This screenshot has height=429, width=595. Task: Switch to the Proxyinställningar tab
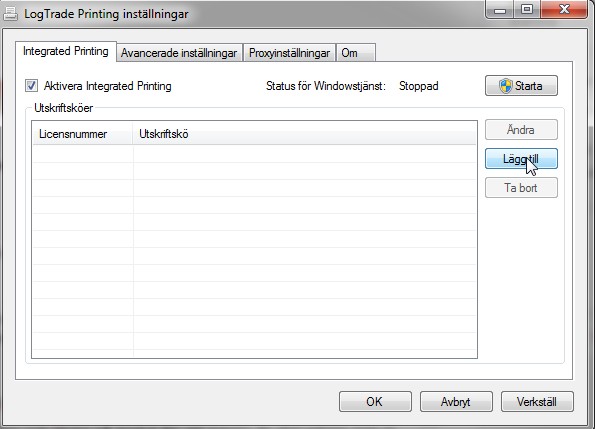click(x=289, y=53)
